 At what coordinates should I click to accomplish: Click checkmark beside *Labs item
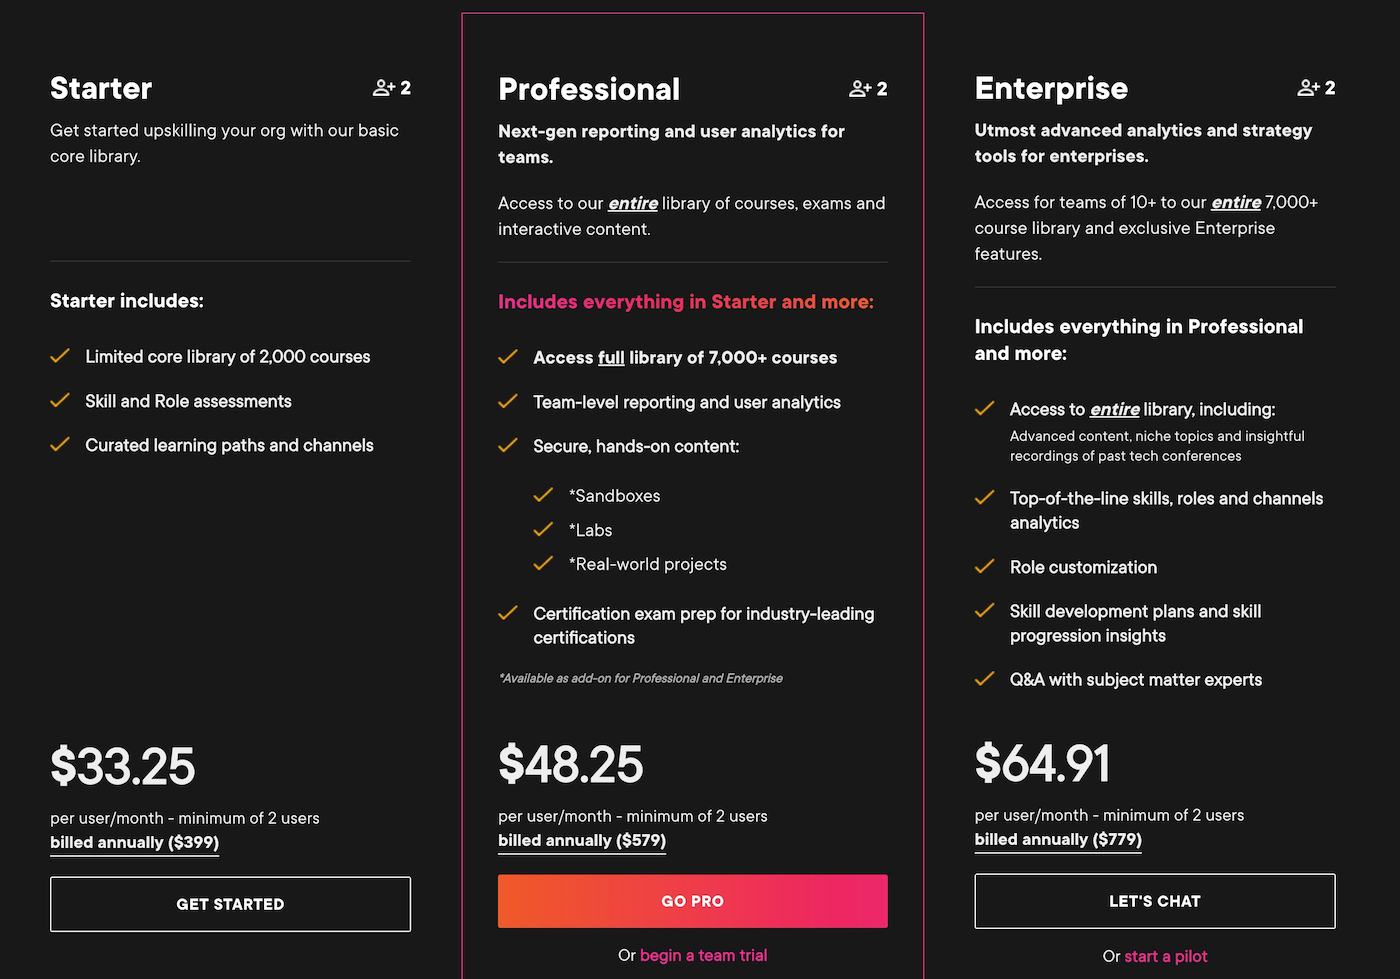(543, 529)
